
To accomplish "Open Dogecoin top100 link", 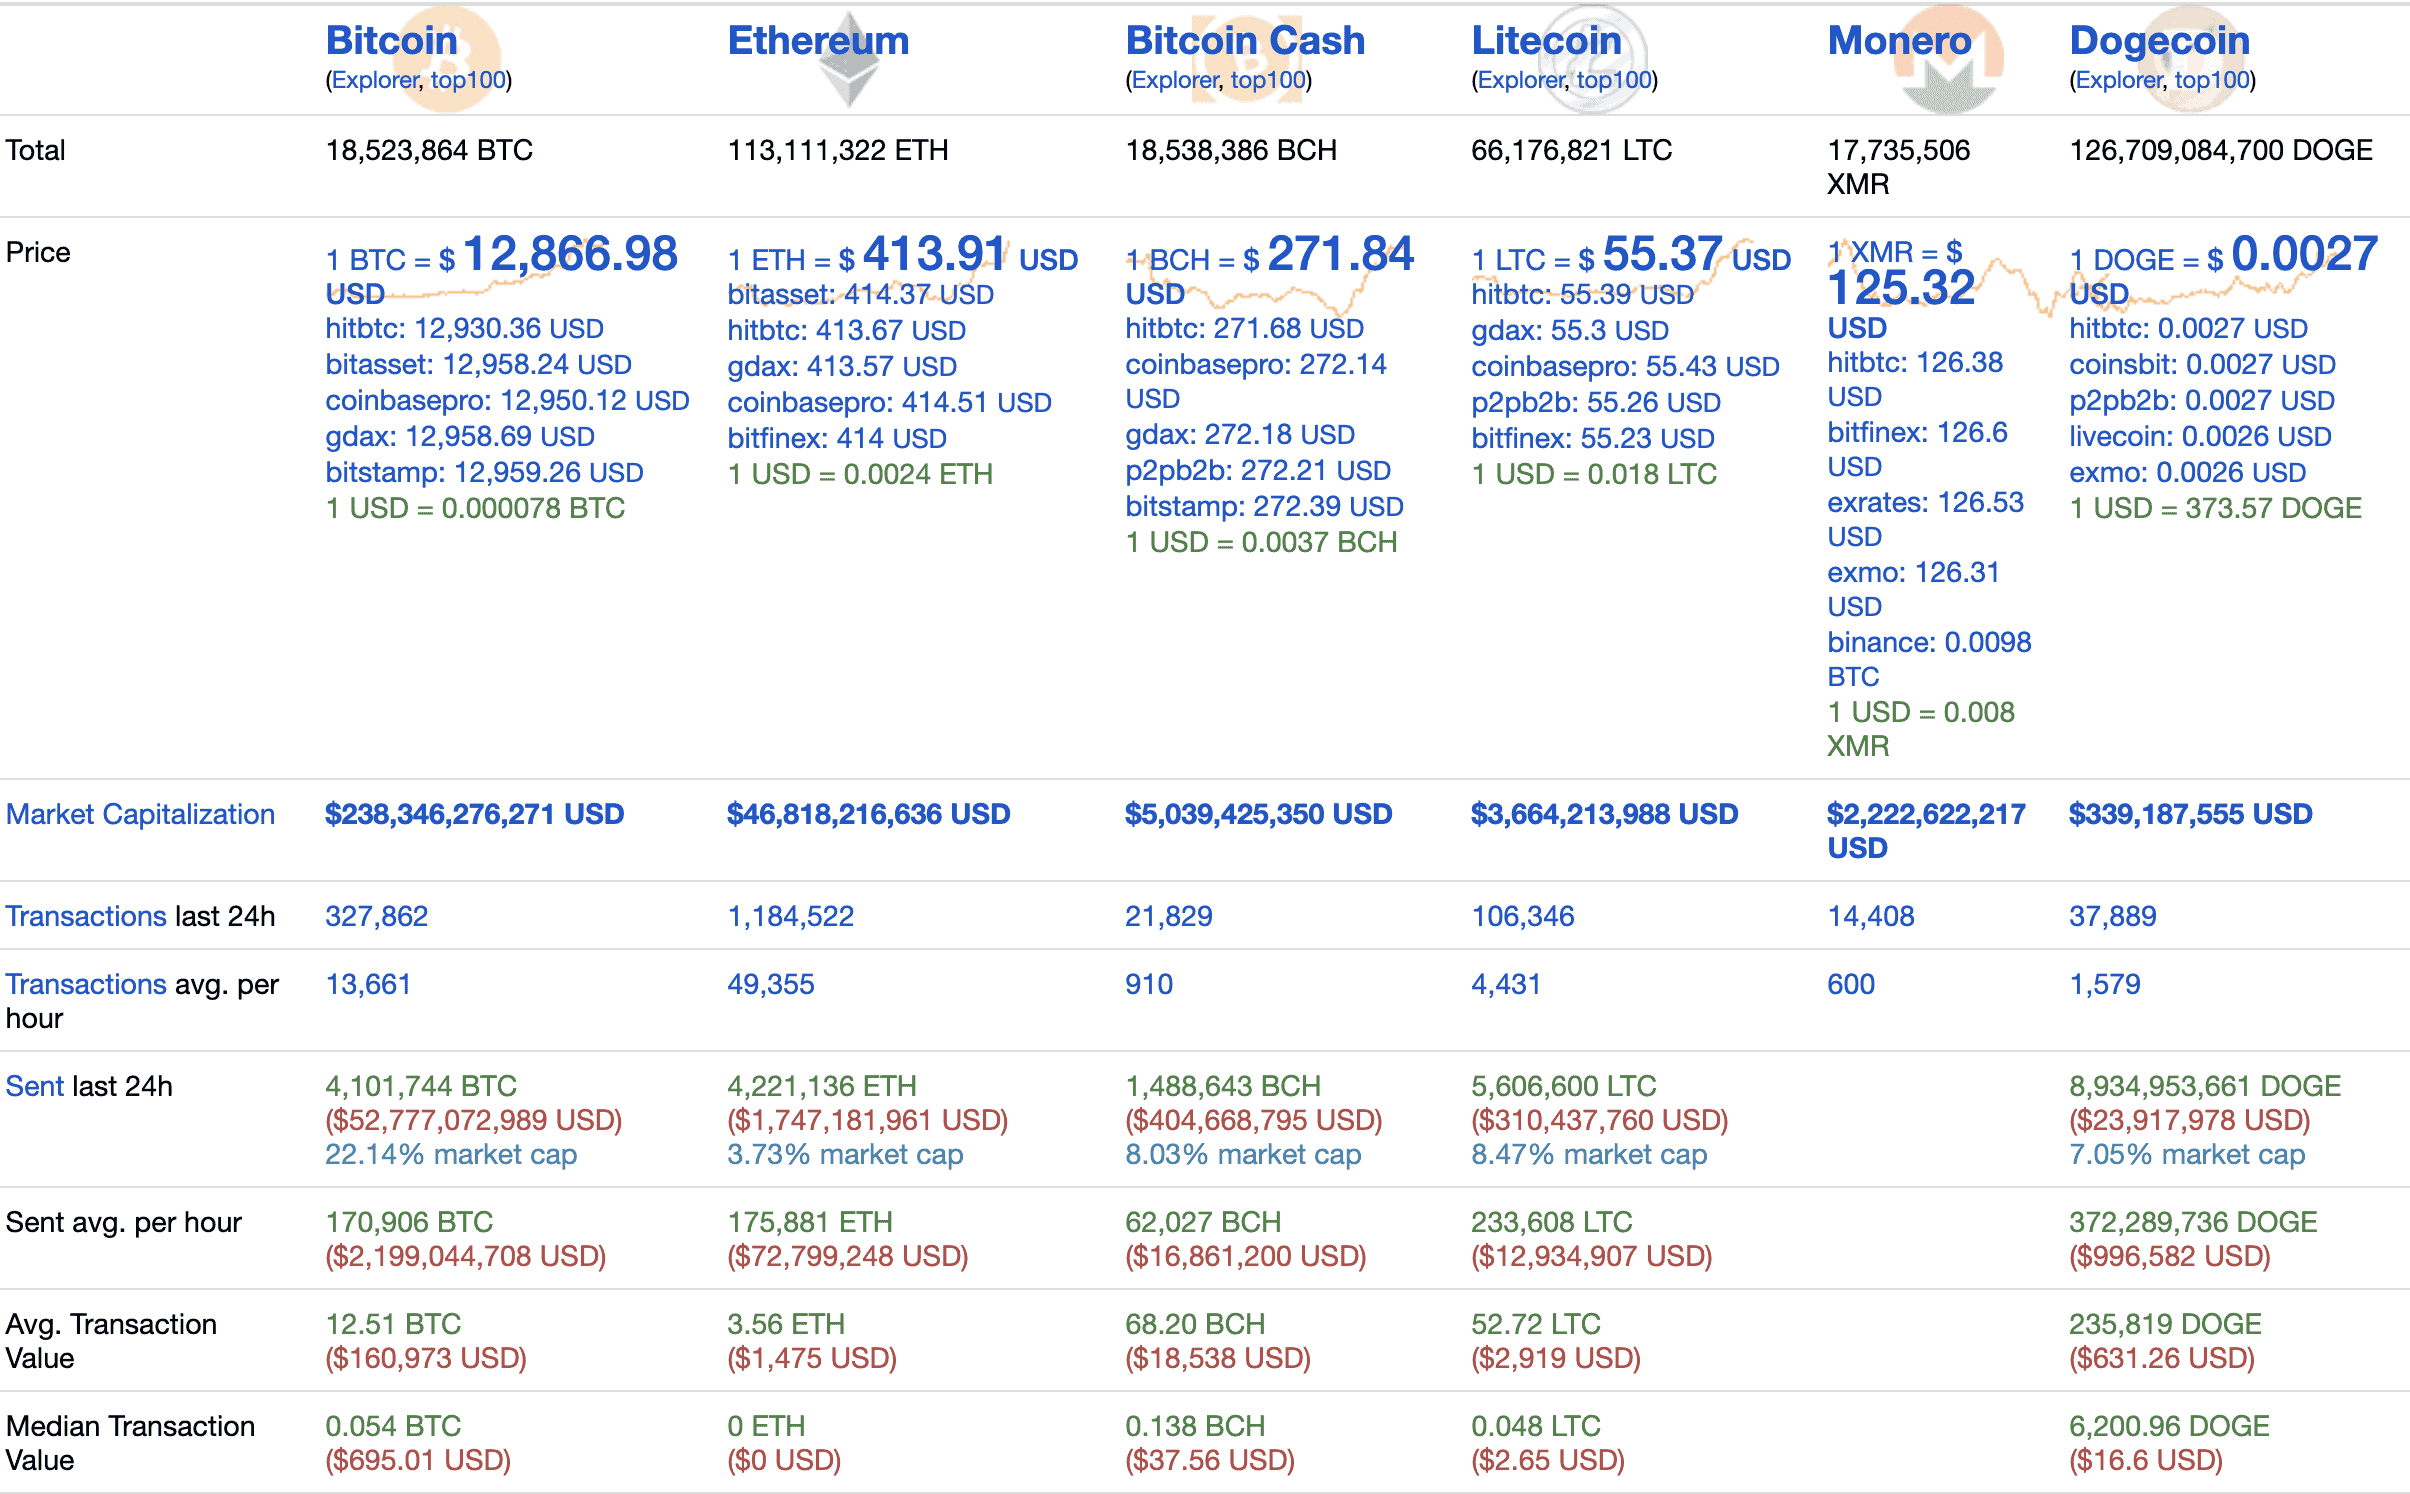I will pyautogui.click(x=2212, y=80).
